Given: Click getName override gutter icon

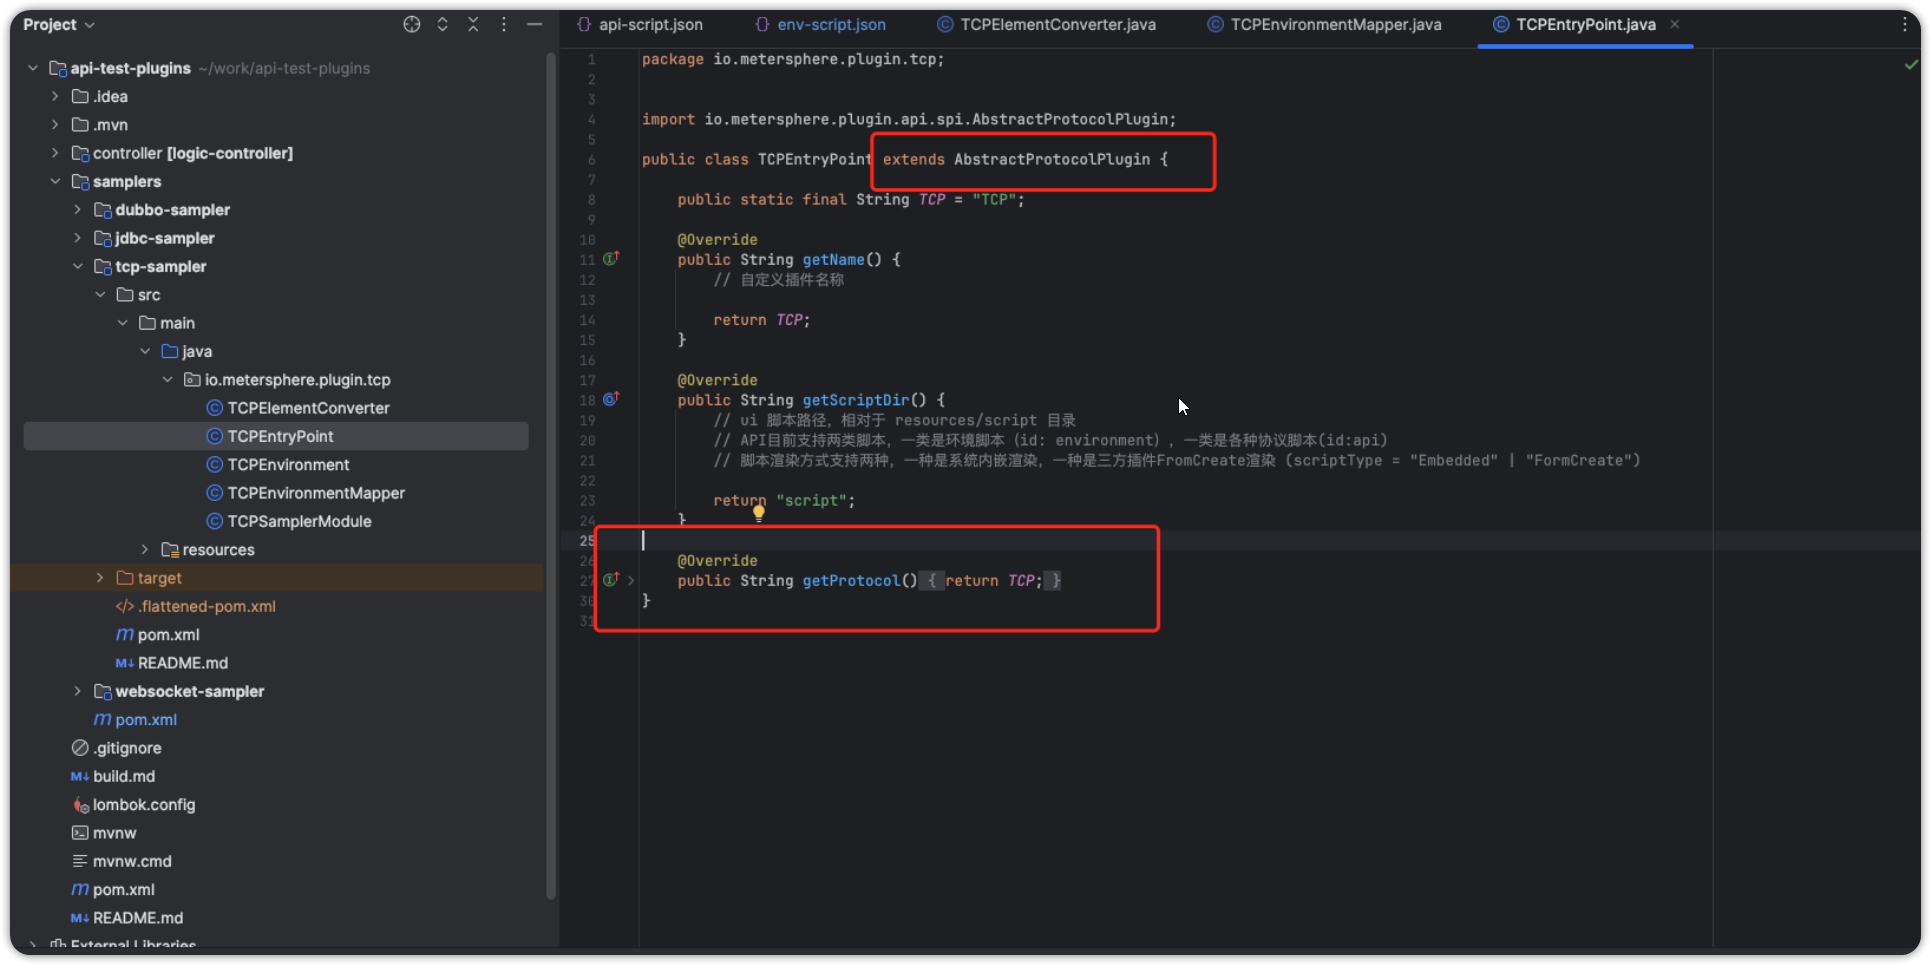Looking at the screenshot, I should 611,258.
